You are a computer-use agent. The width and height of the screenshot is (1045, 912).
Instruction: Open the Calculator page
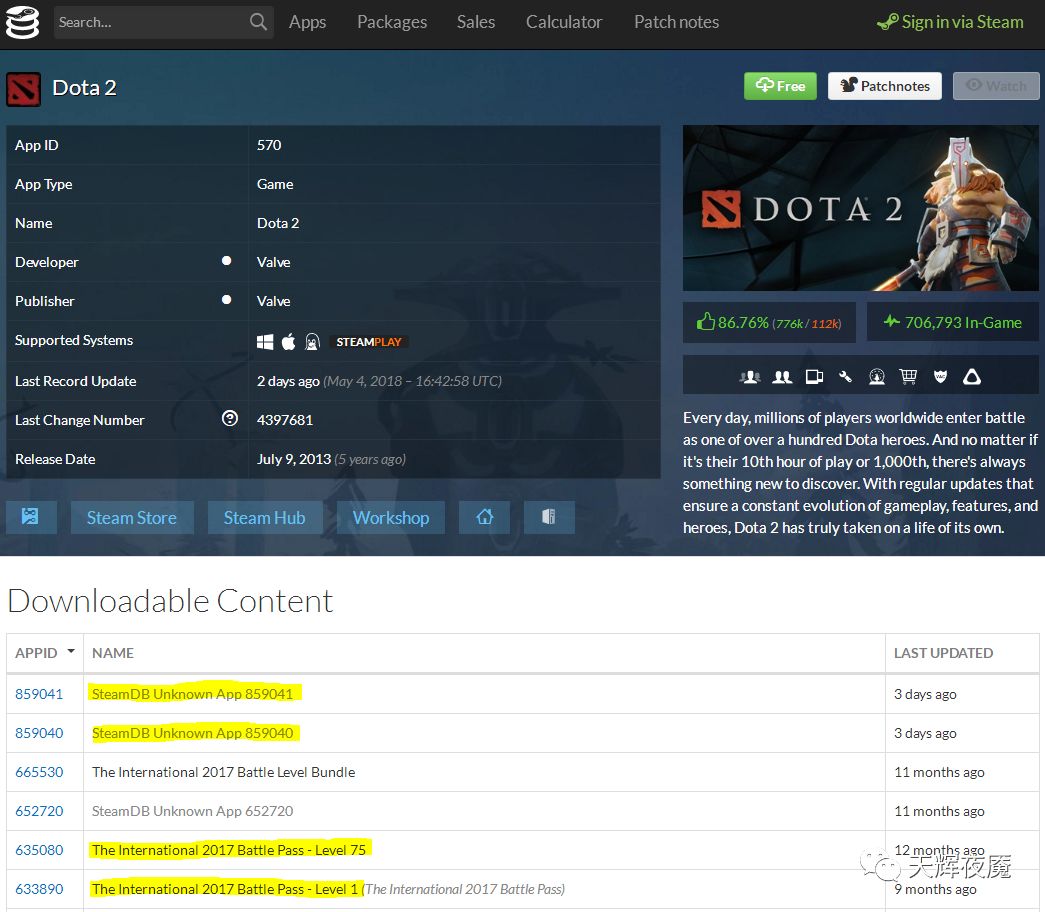[x=564, y=22]
